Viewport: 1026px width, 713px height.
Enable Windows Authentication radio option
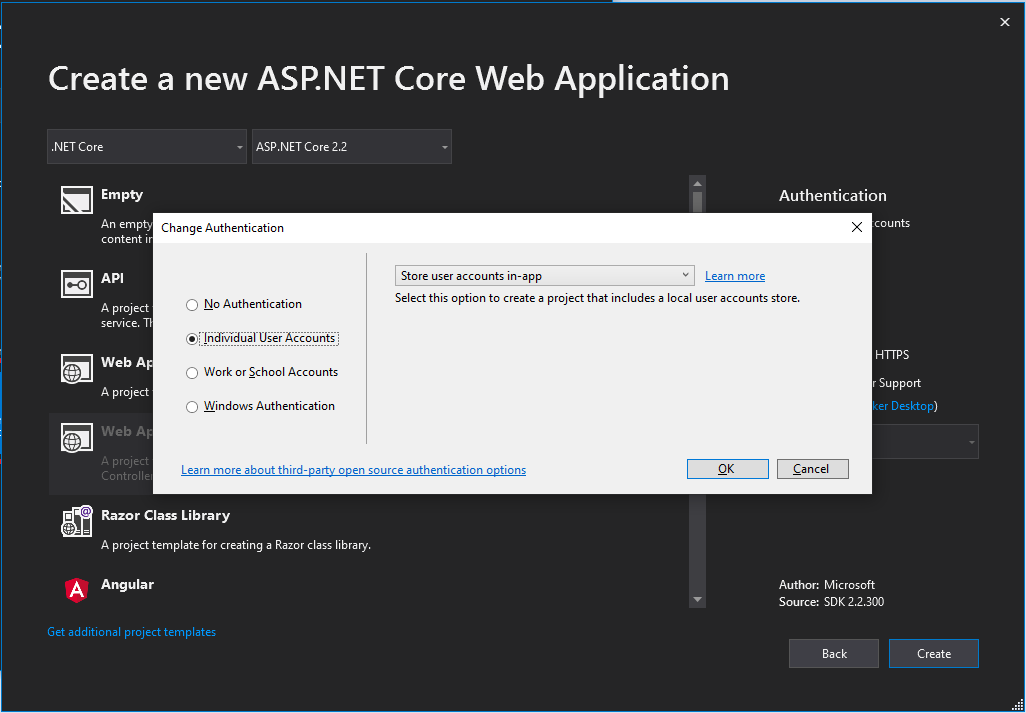point(192,407)
